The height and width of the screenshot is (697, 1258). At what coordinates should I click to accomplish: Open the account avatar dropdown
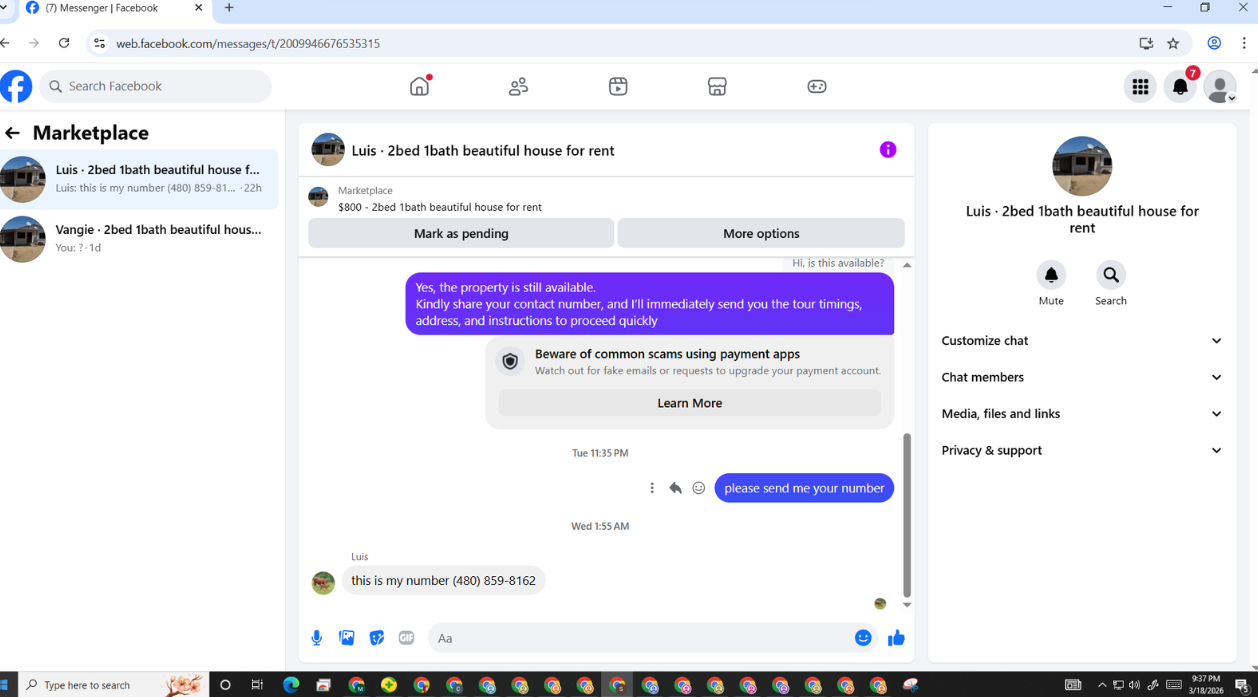[1220, 87]
